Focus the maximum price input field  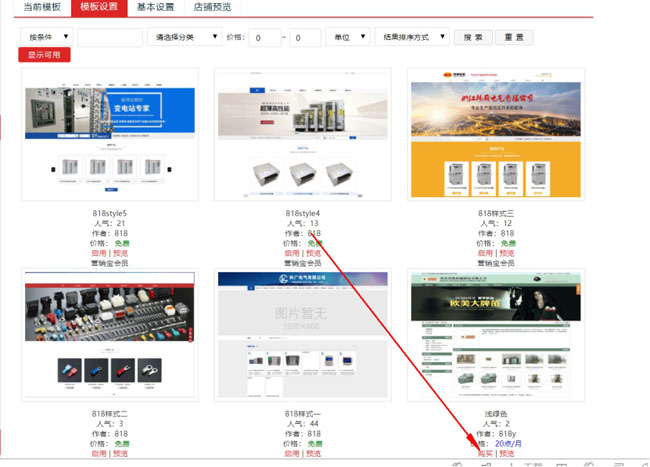pyautogui.click(x=305, y=38)
